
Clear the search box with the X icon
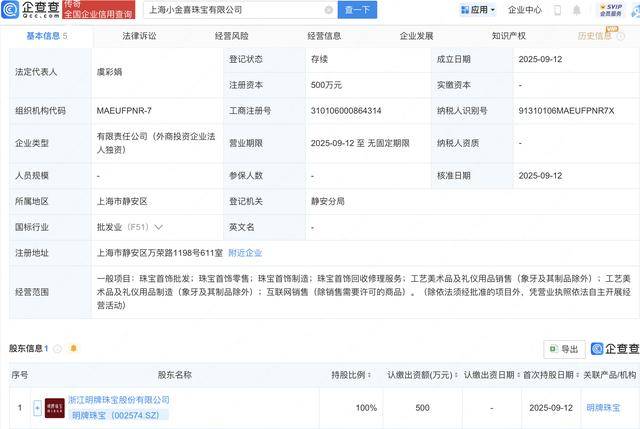click(x=329, y=10)
